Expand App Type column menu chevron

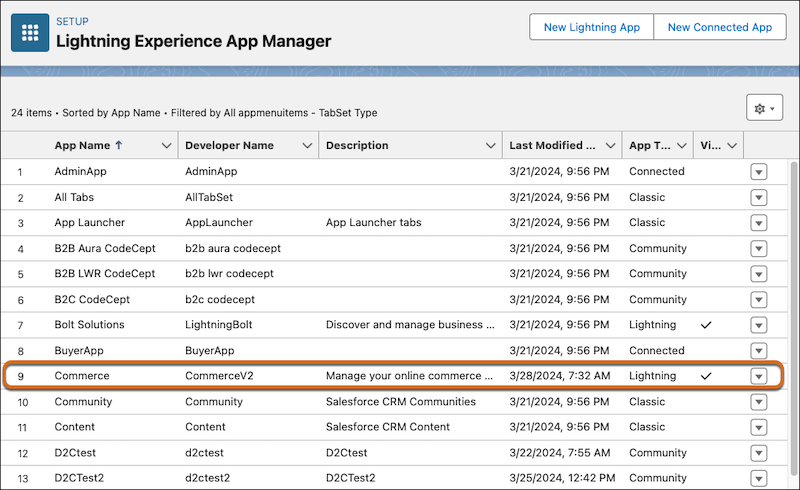pyautogui.click(x=682, y=145)
